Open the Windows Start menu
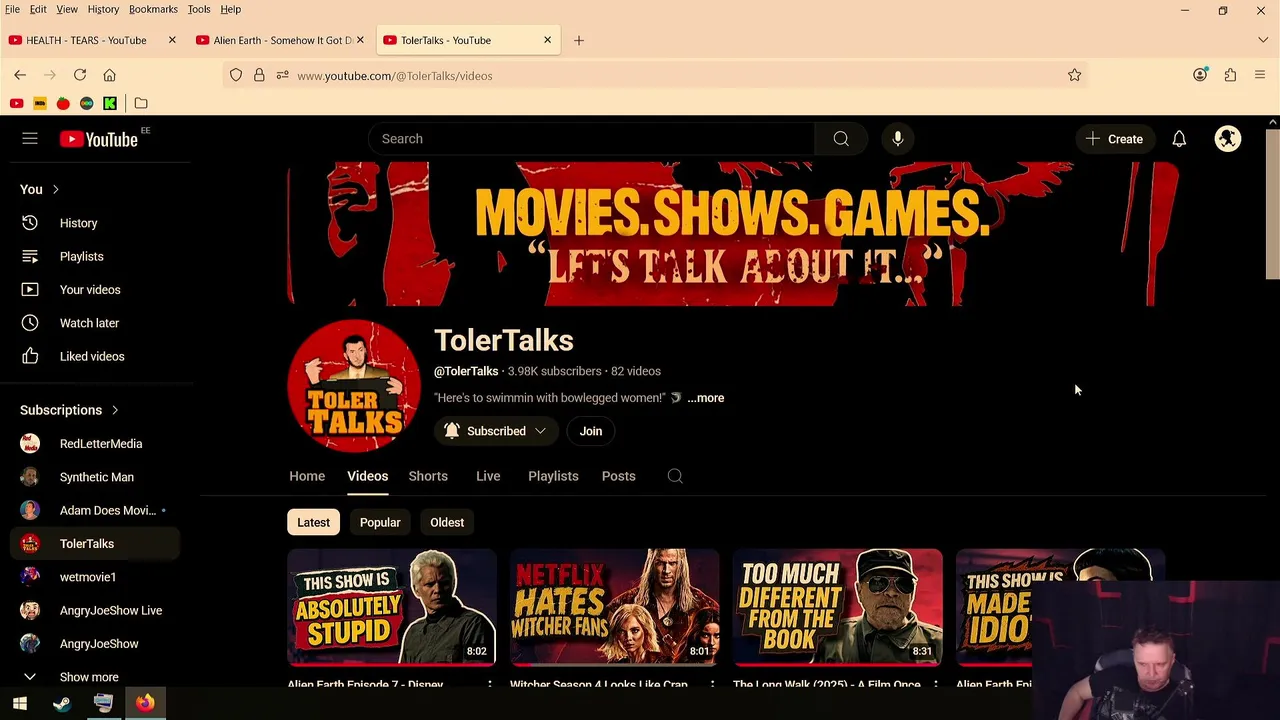This screenshot has height=720, width=1280. click(20, 703)
